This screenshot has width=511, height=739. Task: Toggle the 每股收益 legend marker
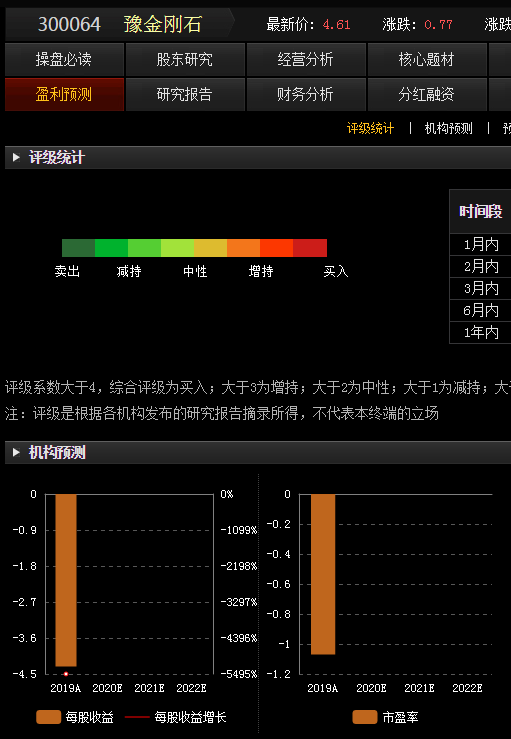[x=49, y=717]
